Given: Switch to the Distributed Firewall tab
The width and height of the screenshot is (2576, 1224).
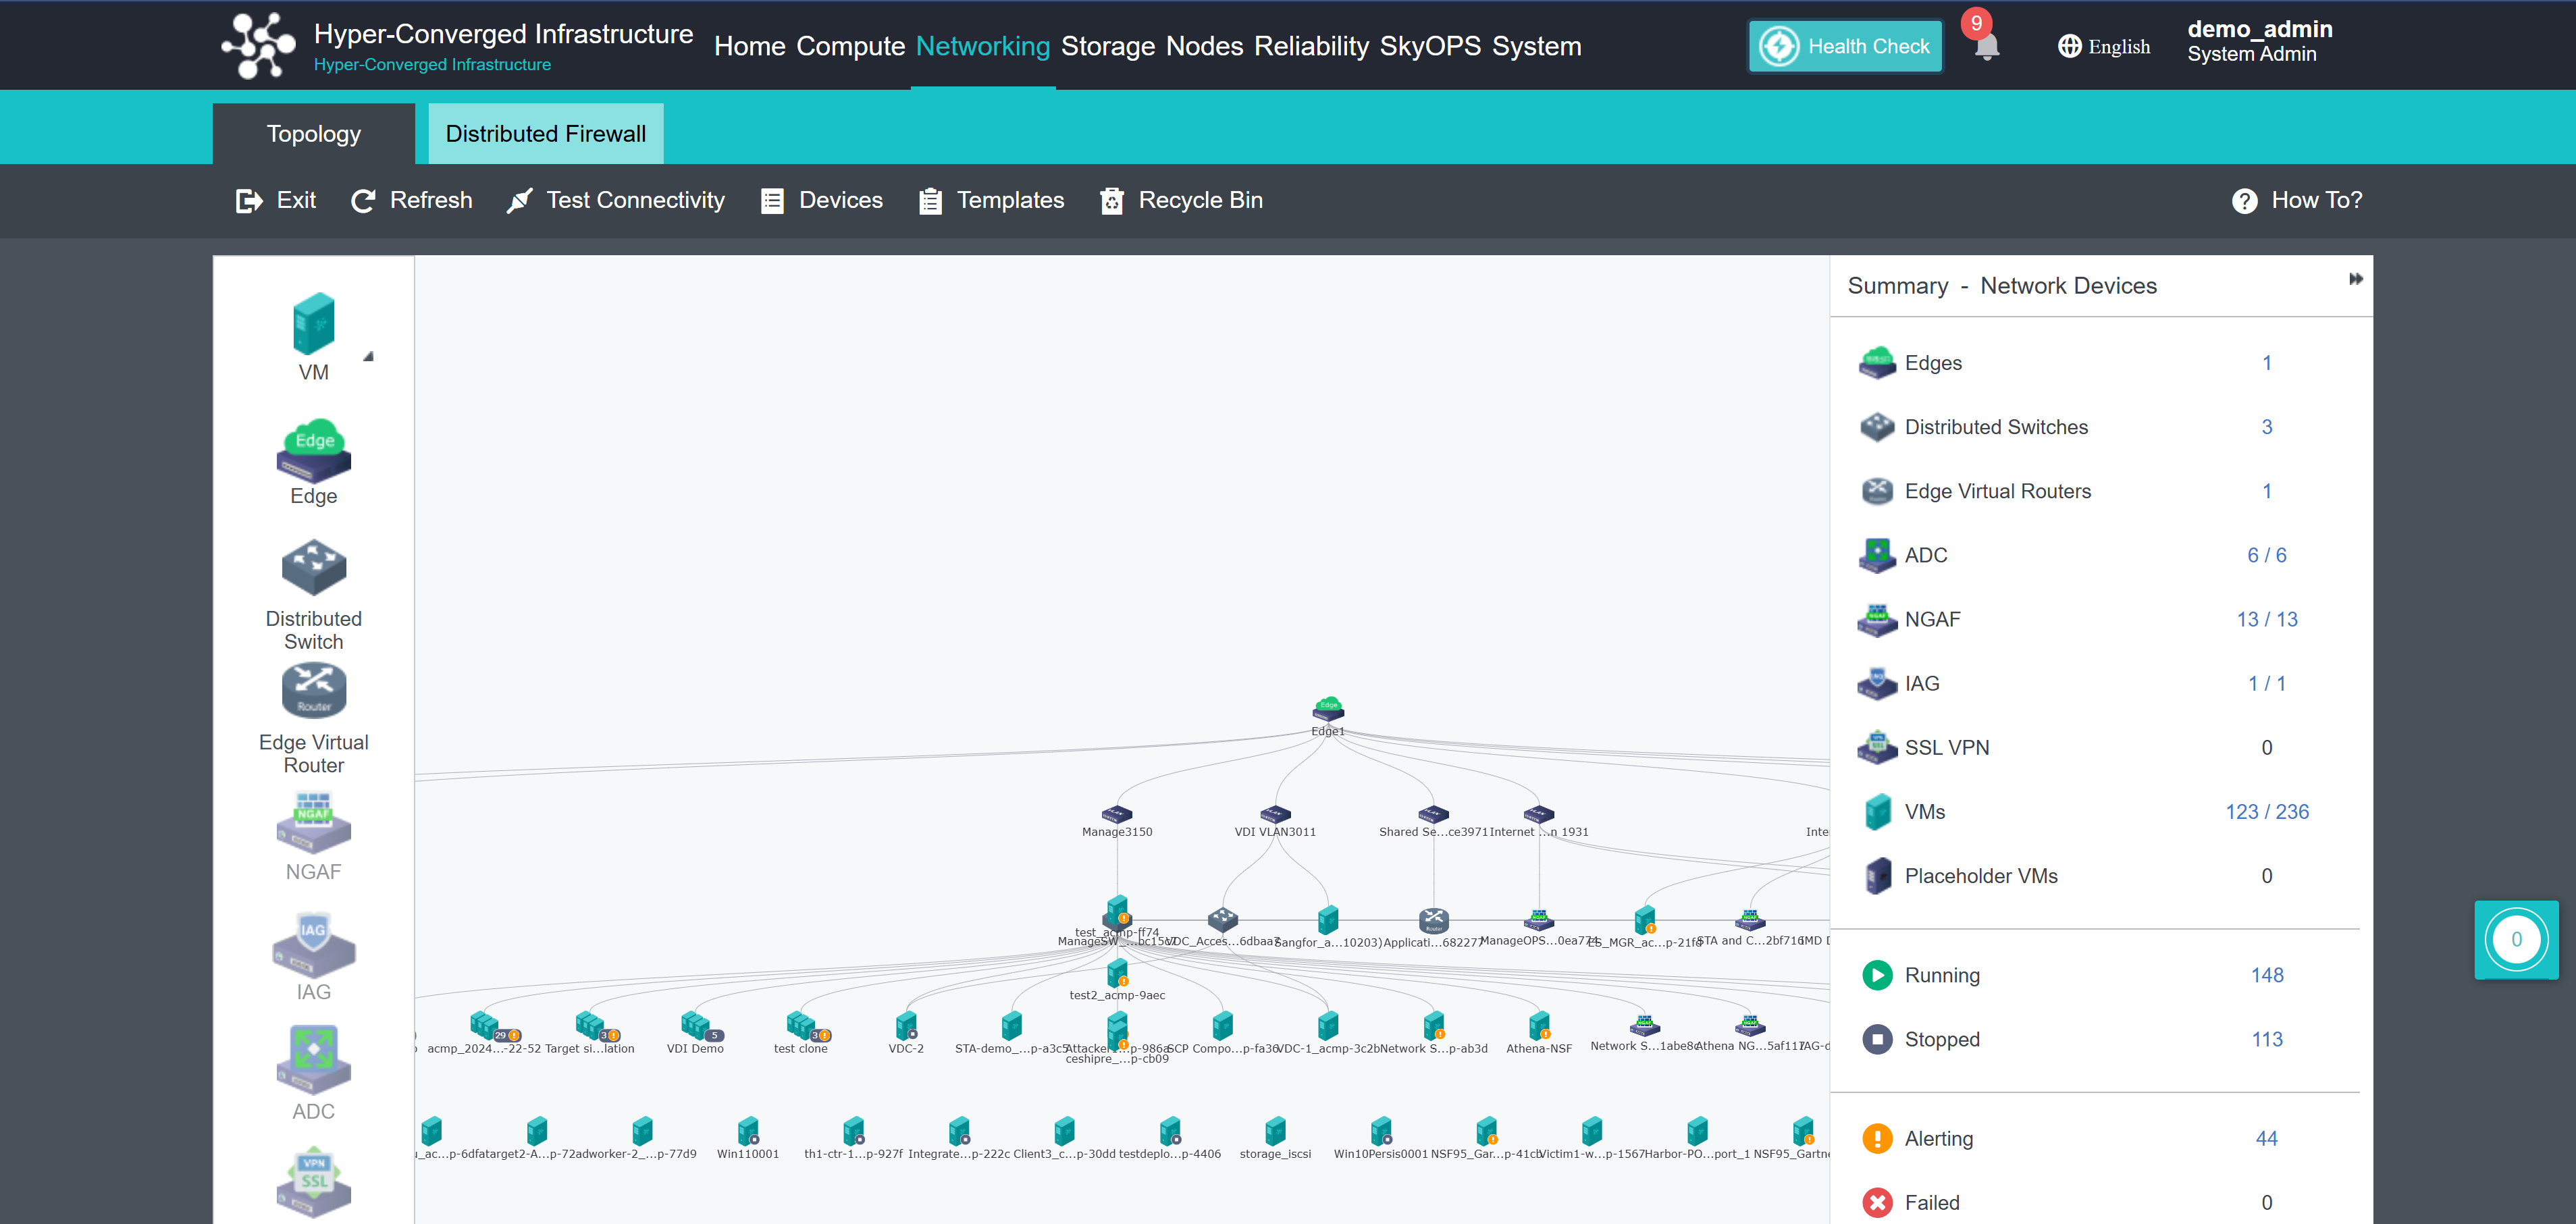Looking at the screenshot, I should (x=545, y=134).
